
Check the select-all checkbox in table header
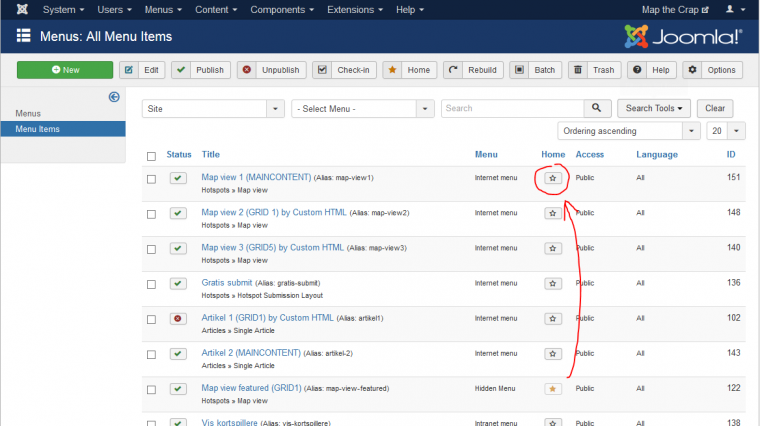[x=151, y=155]
